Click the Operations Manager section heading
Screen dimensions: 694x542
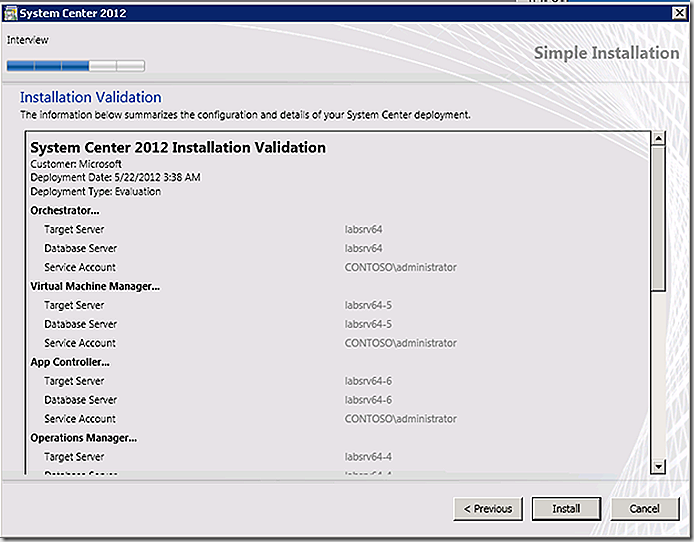(84, 438)
